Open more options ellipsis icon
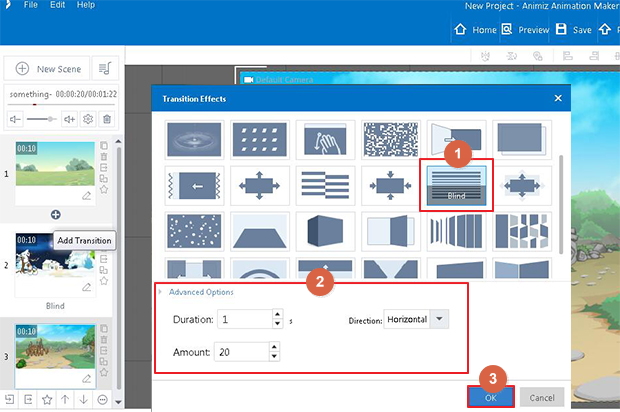Screen dimensions: 620x412 coord(102,399)
